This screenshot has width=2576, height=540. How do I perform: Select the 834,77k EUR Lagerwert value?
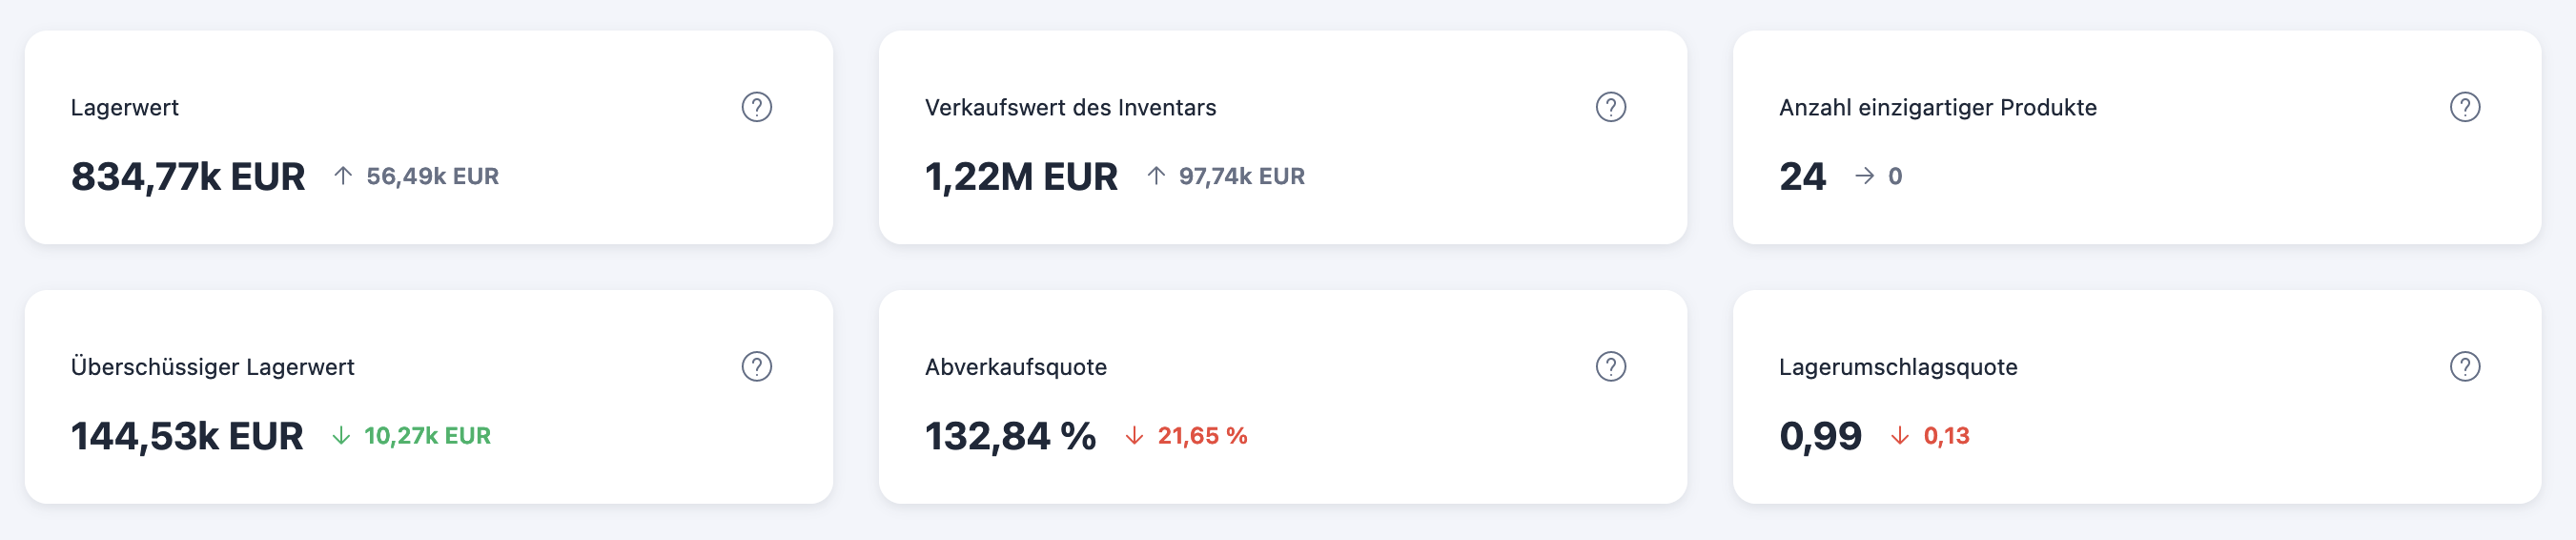(188, 177)
